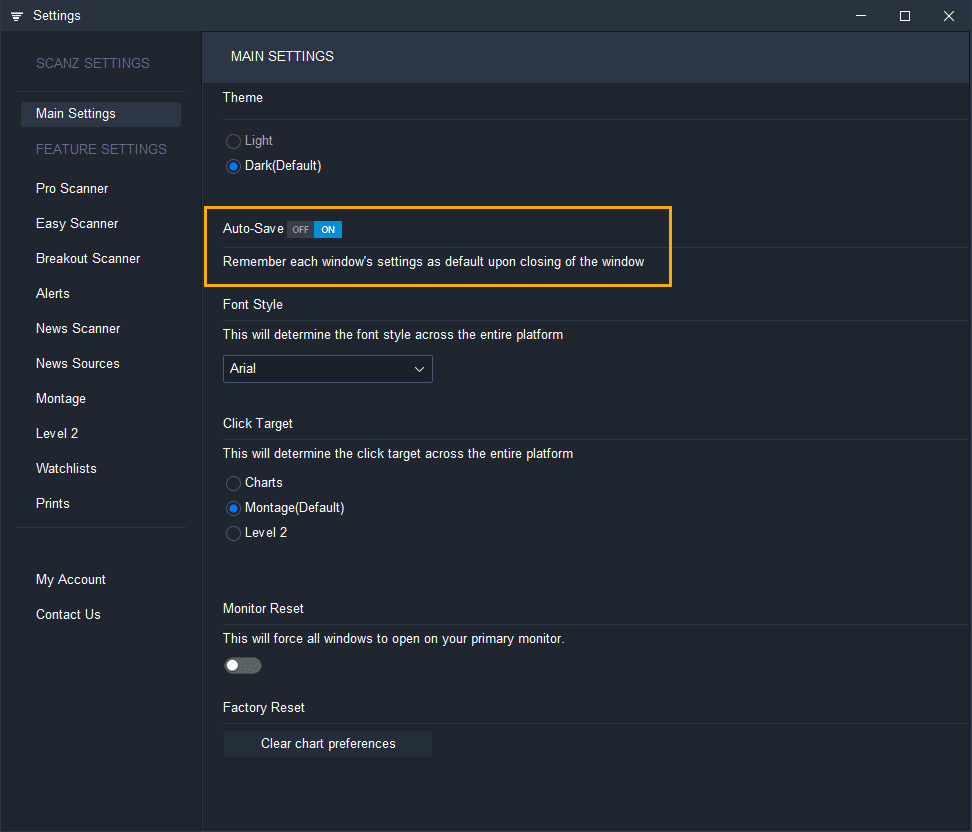Open Main Settings in sidebar
Viewport: 972px width, 832px height.
coord(75,113)
